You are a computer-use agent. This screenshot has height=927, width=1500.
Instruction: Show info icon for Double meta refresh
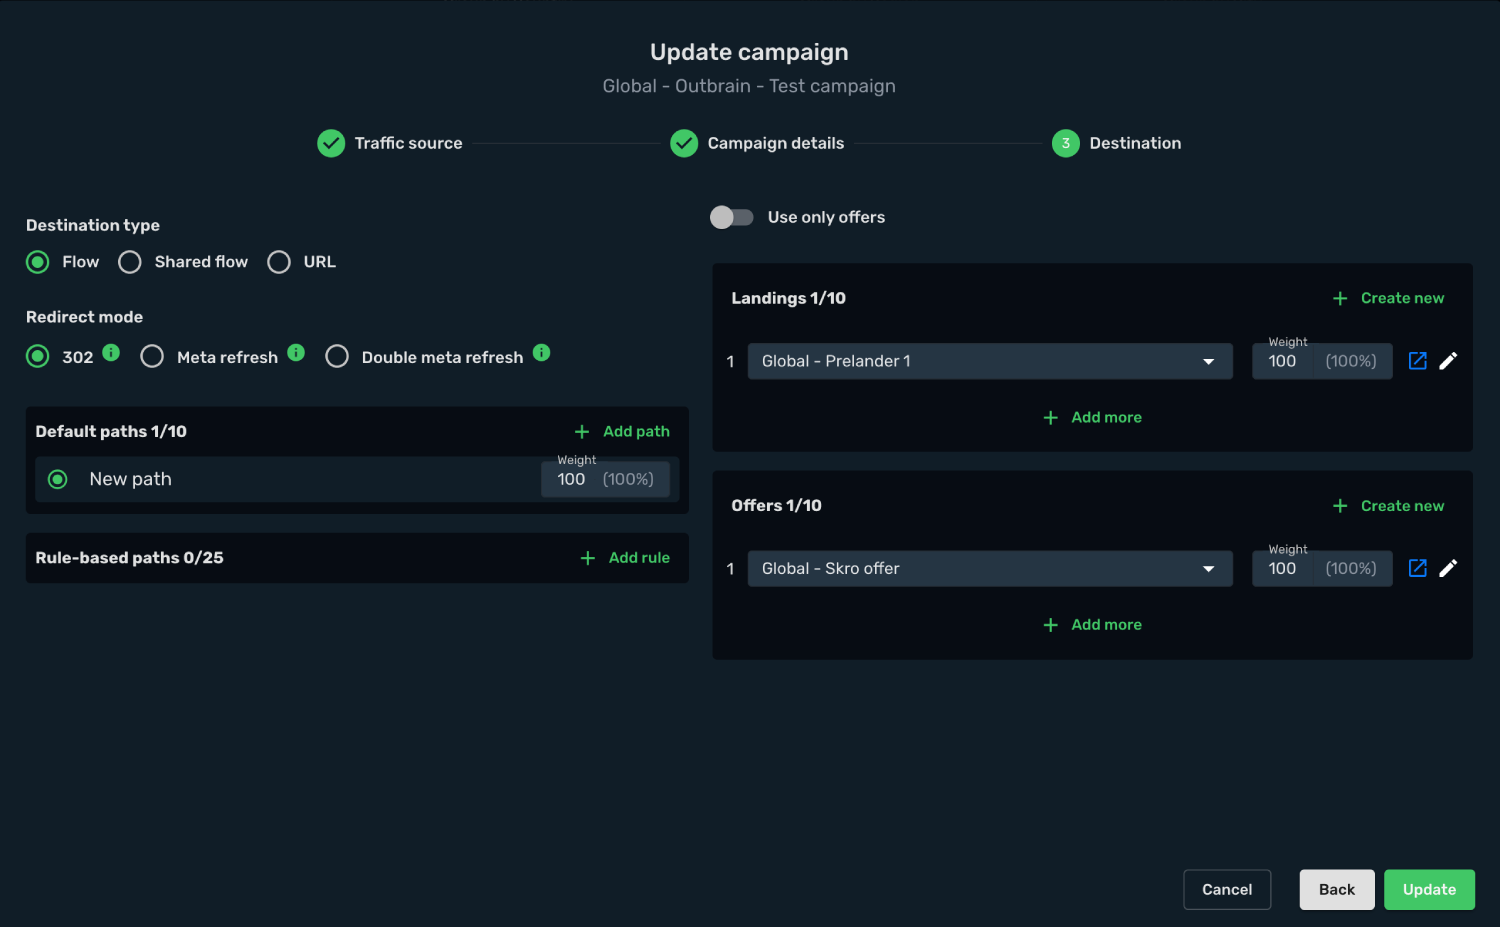(541, 352)
